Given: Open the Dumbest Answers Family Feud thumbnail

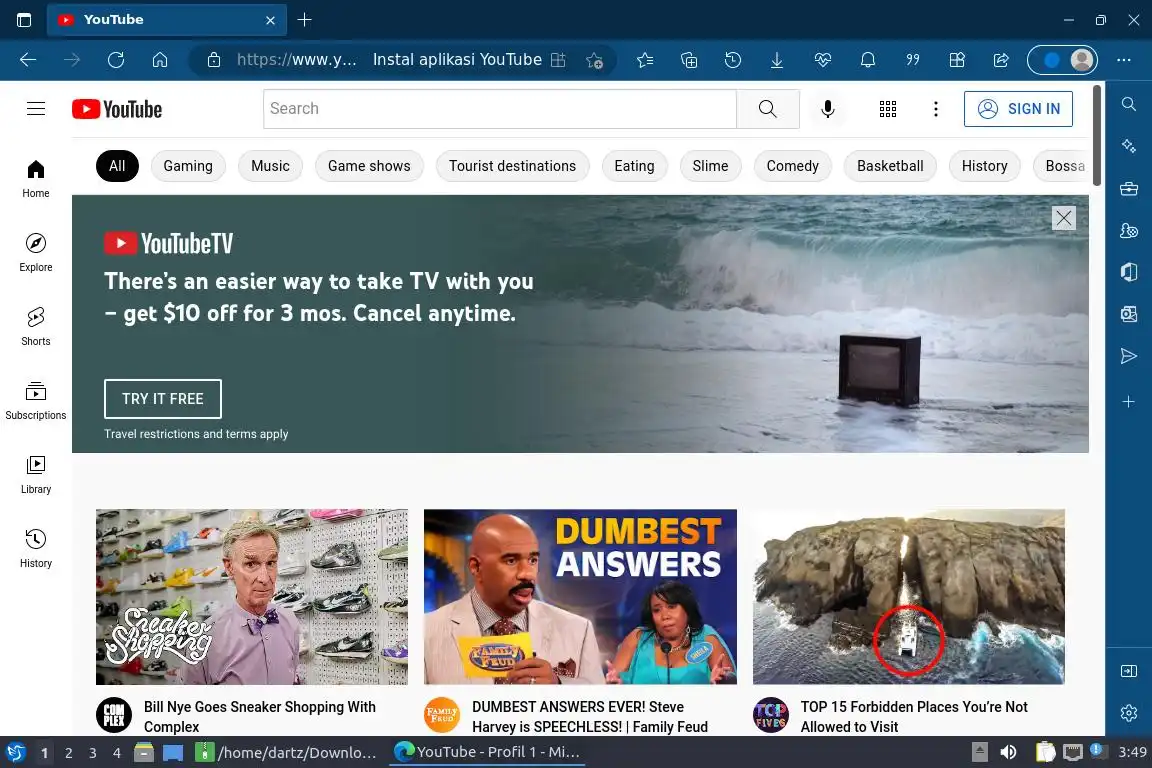Looking at the screenshot, I should [x=580, y=597].
